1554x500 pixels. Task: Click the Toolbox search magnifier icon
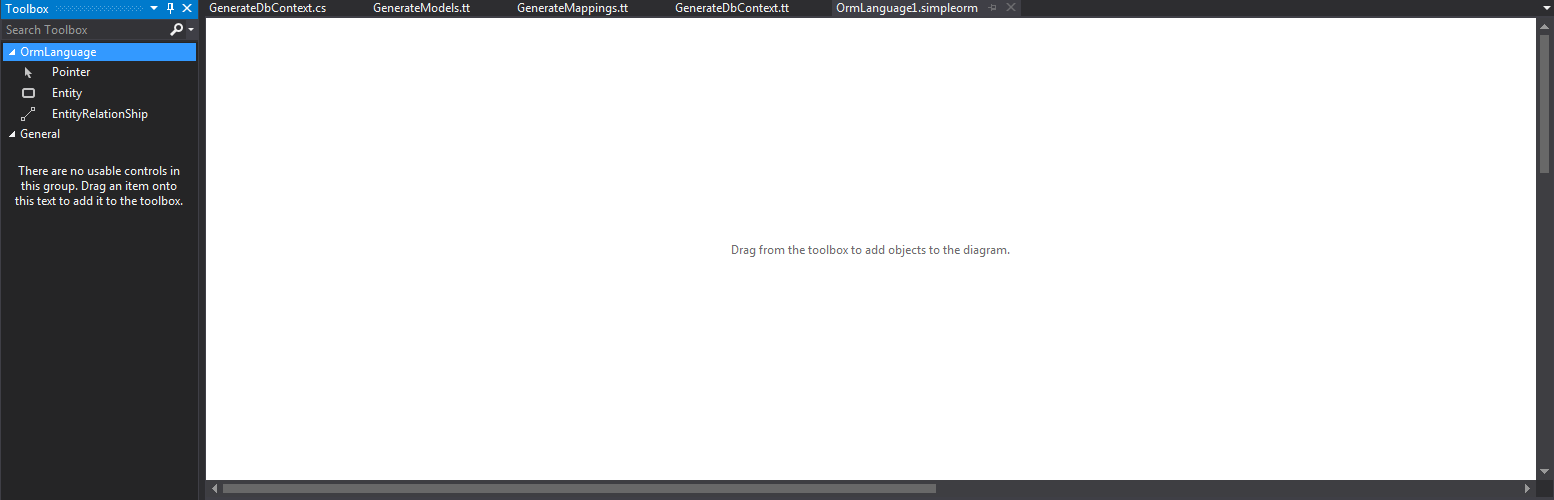[x=177, y=30]
